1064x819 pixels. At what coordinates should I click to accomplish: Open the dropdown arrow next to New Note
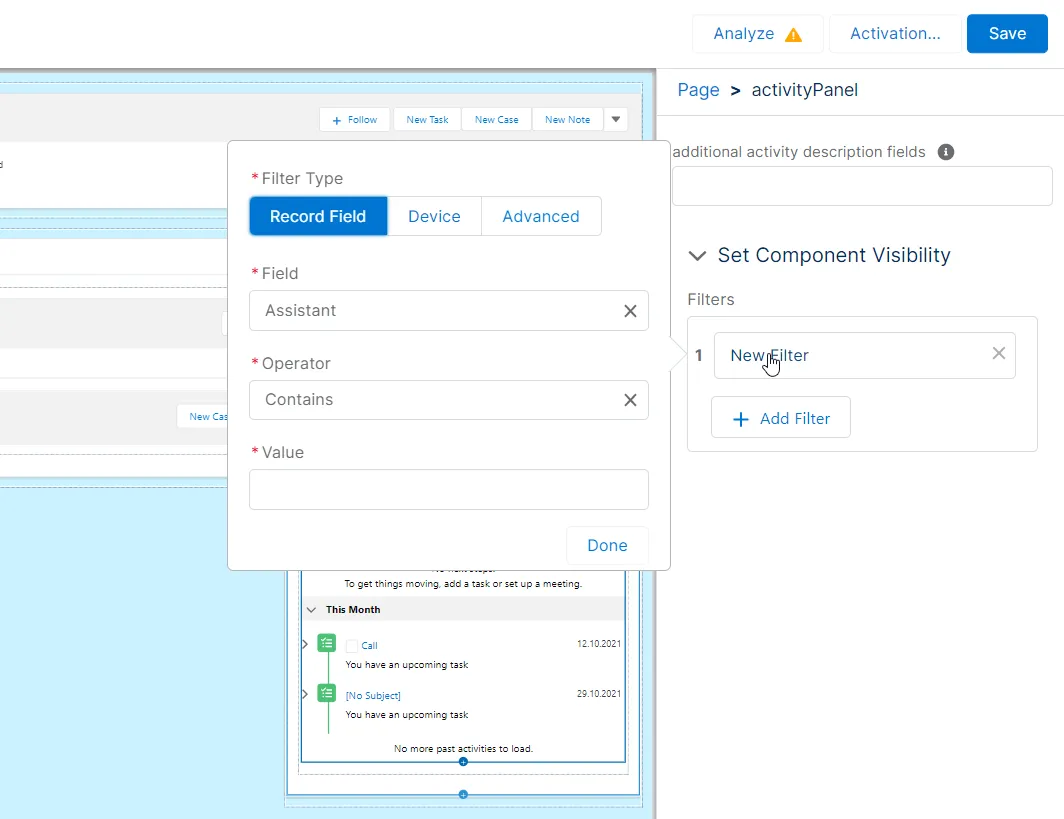click(616, 119)
